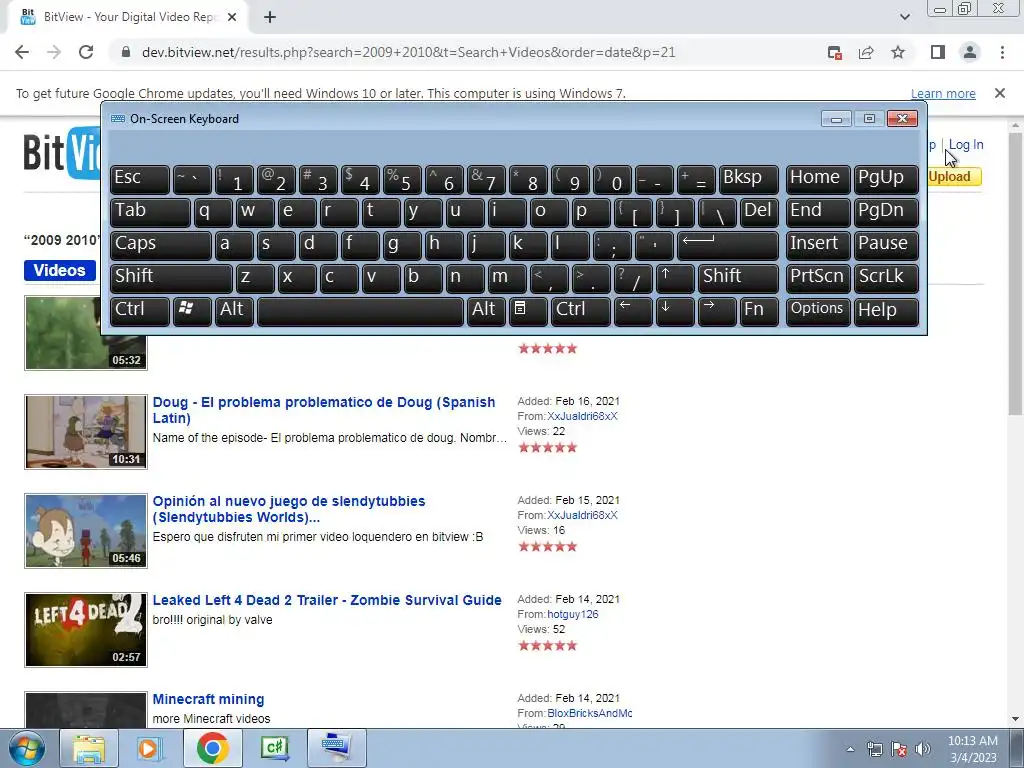Toggle the left Alt key

click(x=234, y=311)
